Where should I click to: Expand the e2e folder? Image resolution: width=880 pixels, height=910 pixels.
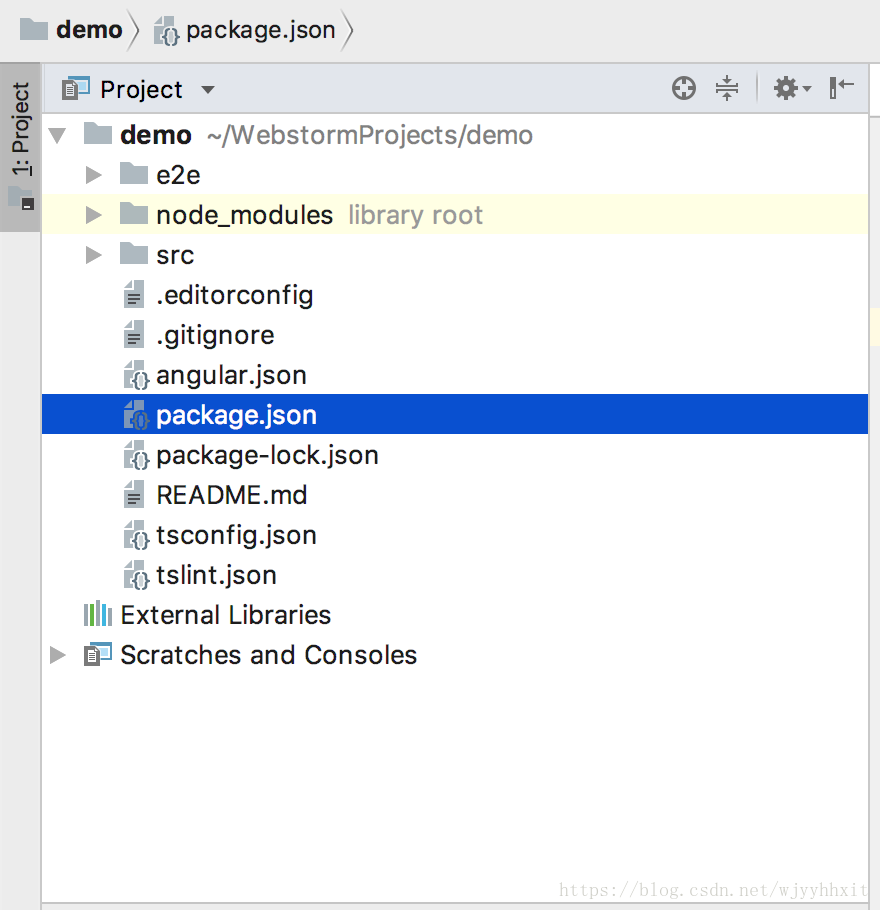click(93, 175)
